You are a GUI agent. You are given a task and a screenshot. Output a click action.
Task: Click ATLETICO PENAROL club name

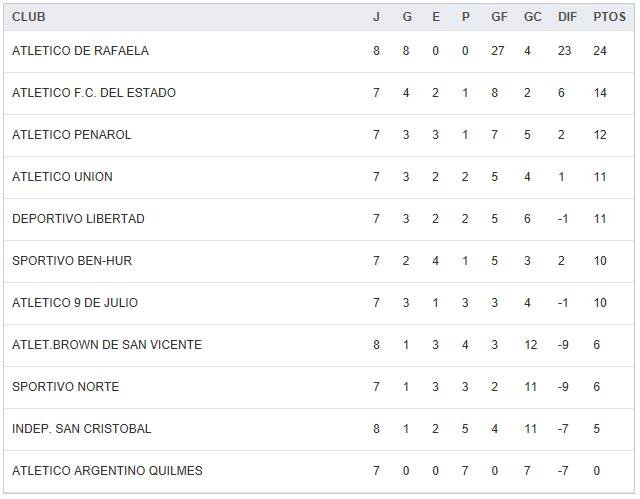click(x=72, y=135)
